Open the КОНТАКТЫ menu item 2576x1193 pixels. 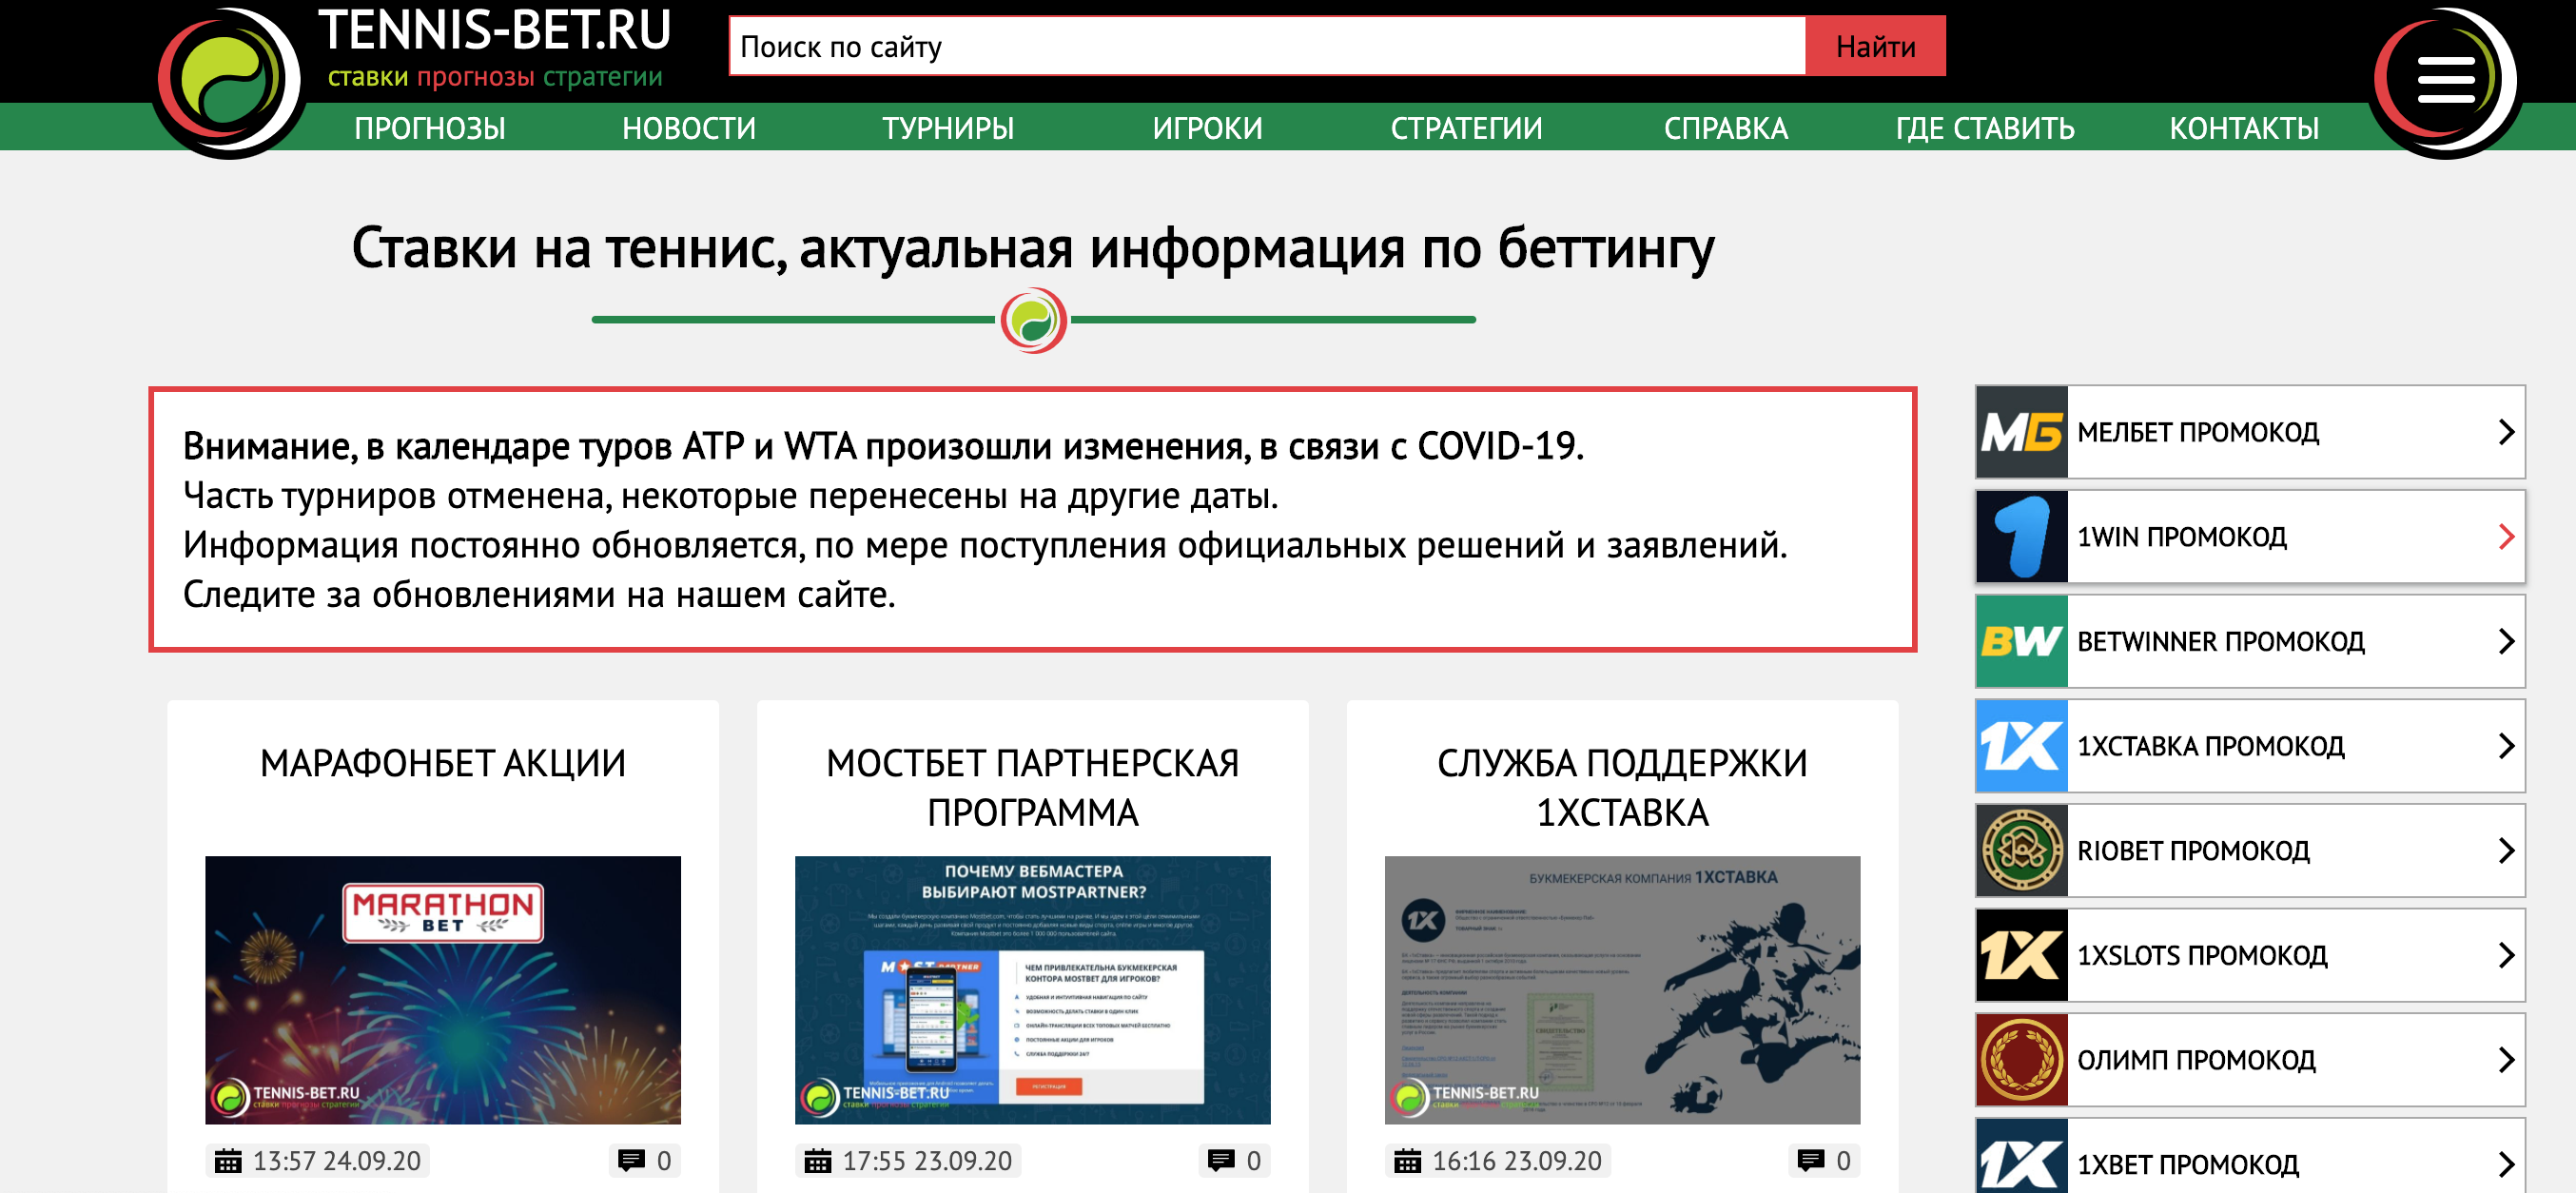point(2244,128)
